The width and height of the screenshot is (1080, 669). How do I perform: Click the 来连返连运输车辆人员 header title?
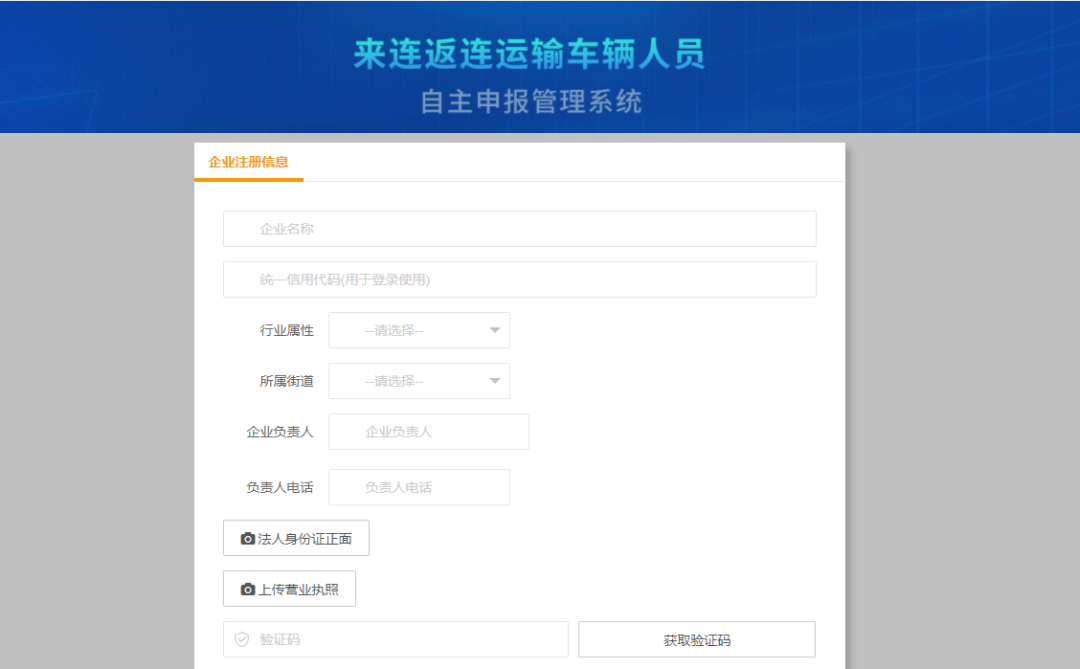click(530, 54)
